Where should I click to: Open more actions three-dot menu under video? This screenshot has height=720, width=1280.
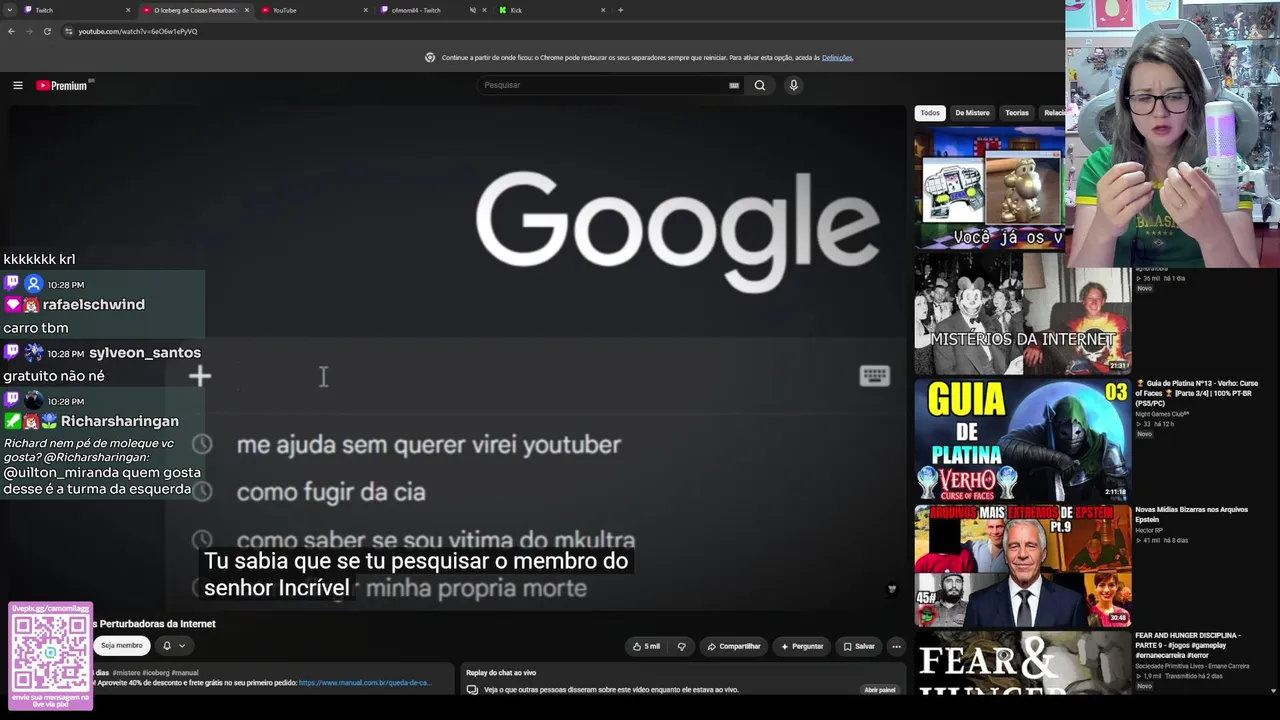coord(896,646)
